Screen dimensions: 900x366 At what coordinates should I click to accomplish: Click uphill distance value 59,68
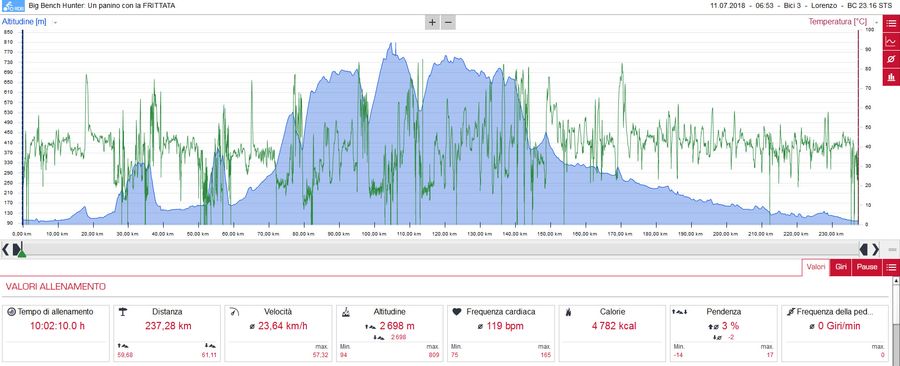124,356
